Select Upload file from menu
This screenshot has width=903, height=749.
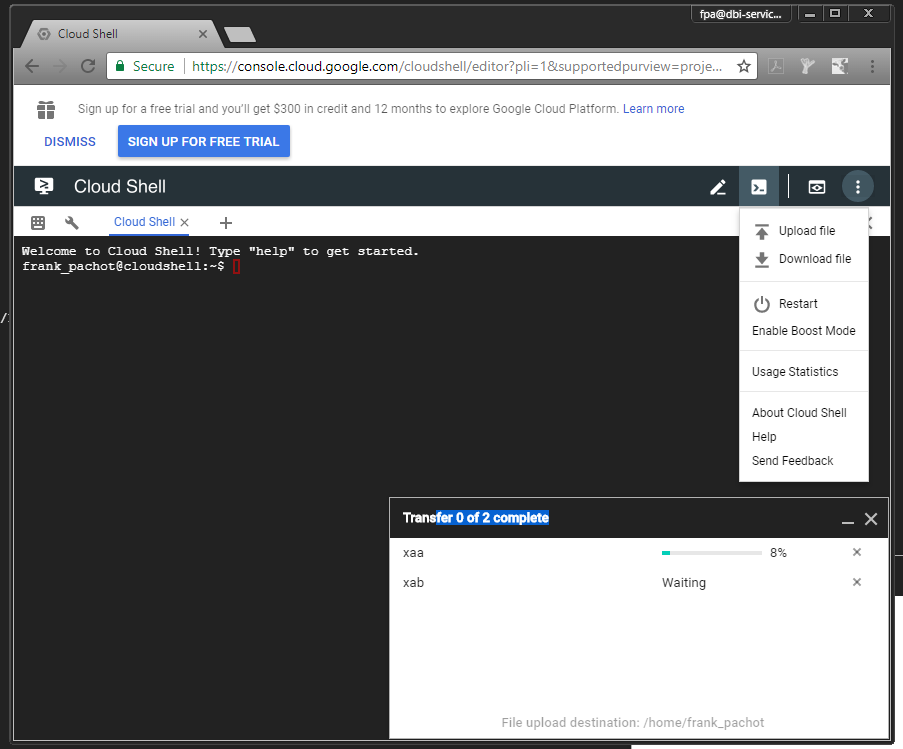(x=806, y=231)
